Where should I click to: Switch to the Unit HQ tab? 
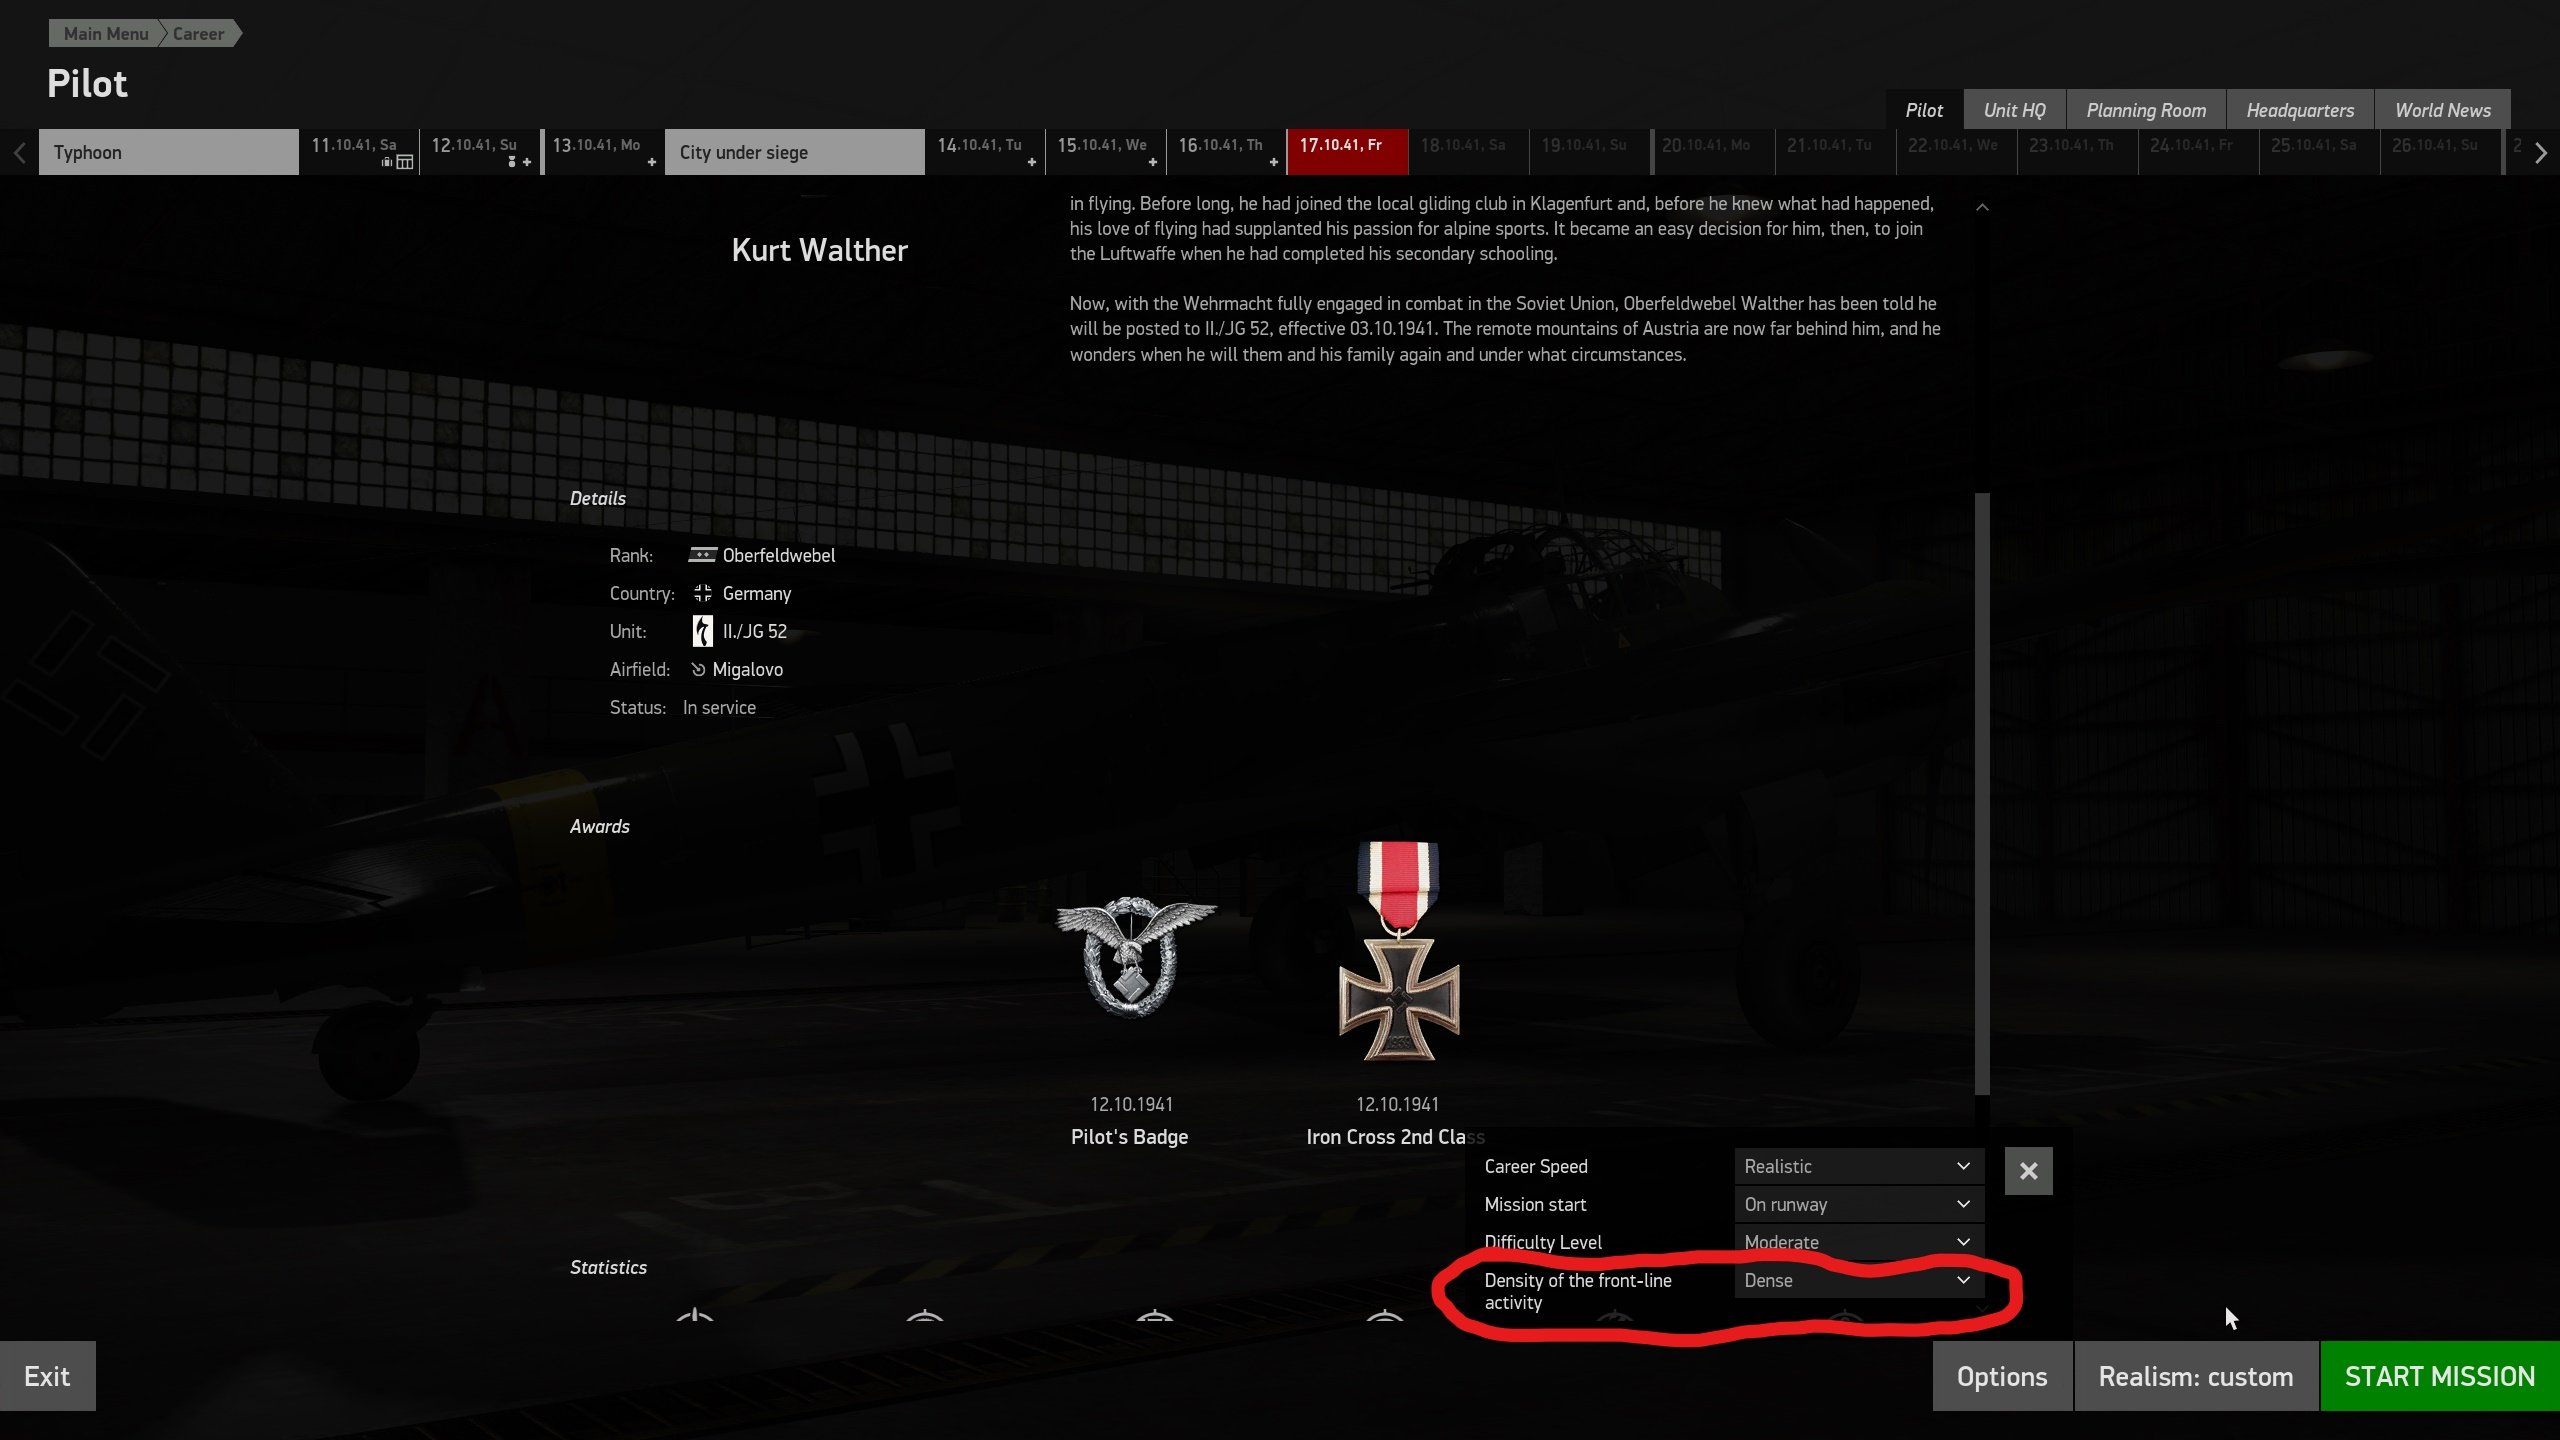2014,110
